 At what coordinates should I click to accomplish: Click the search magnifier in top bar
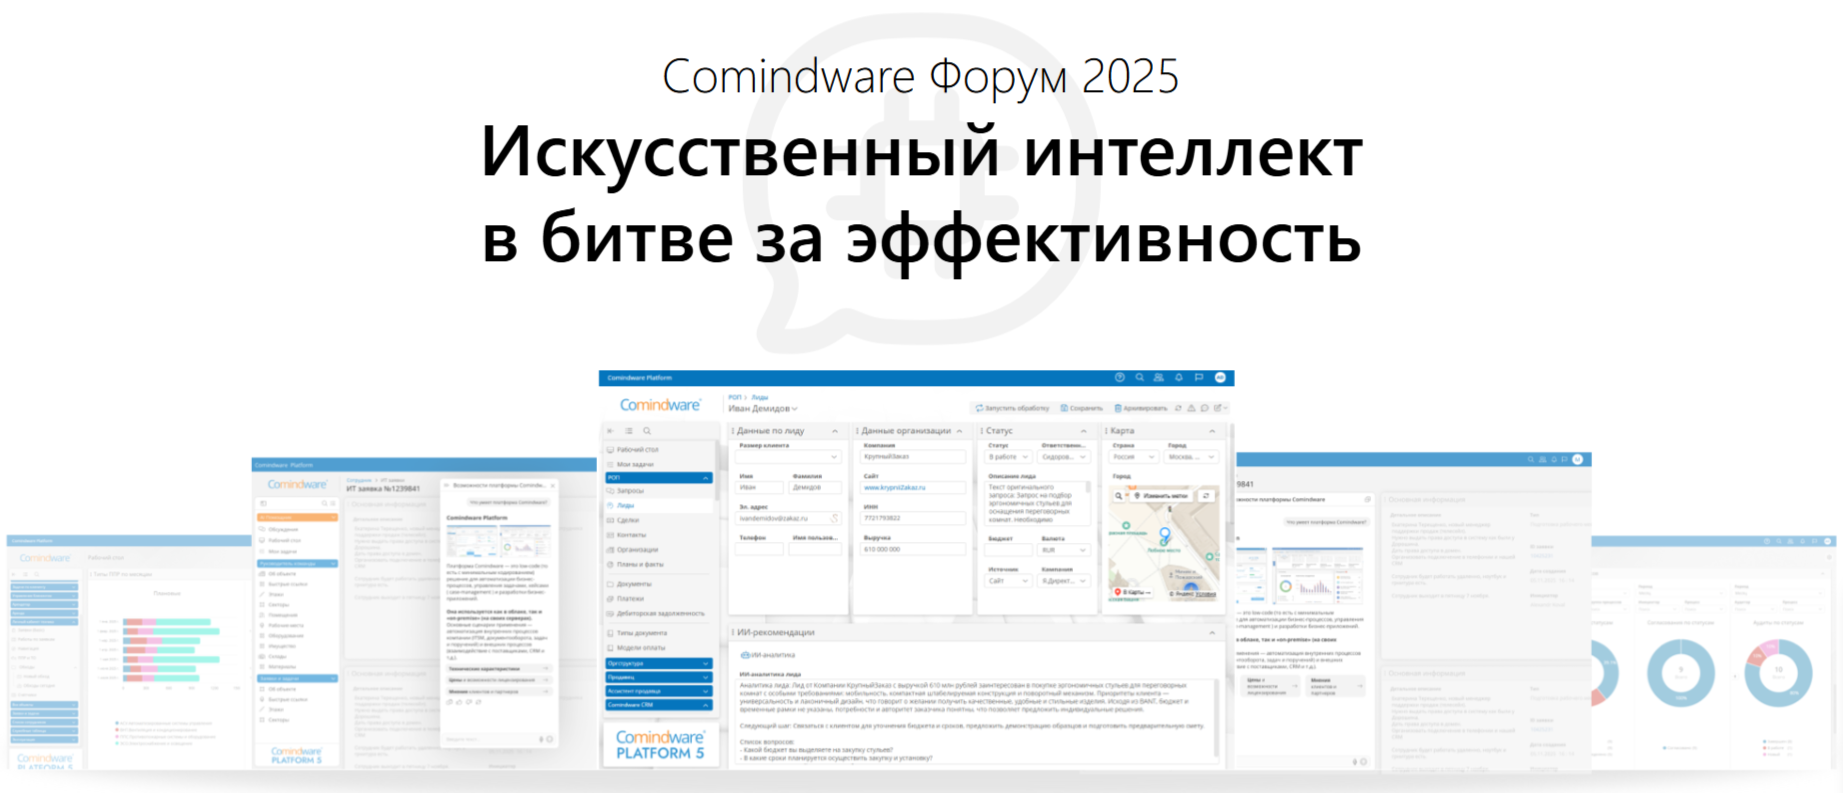pyautogui.click(x=1139, y=378)
